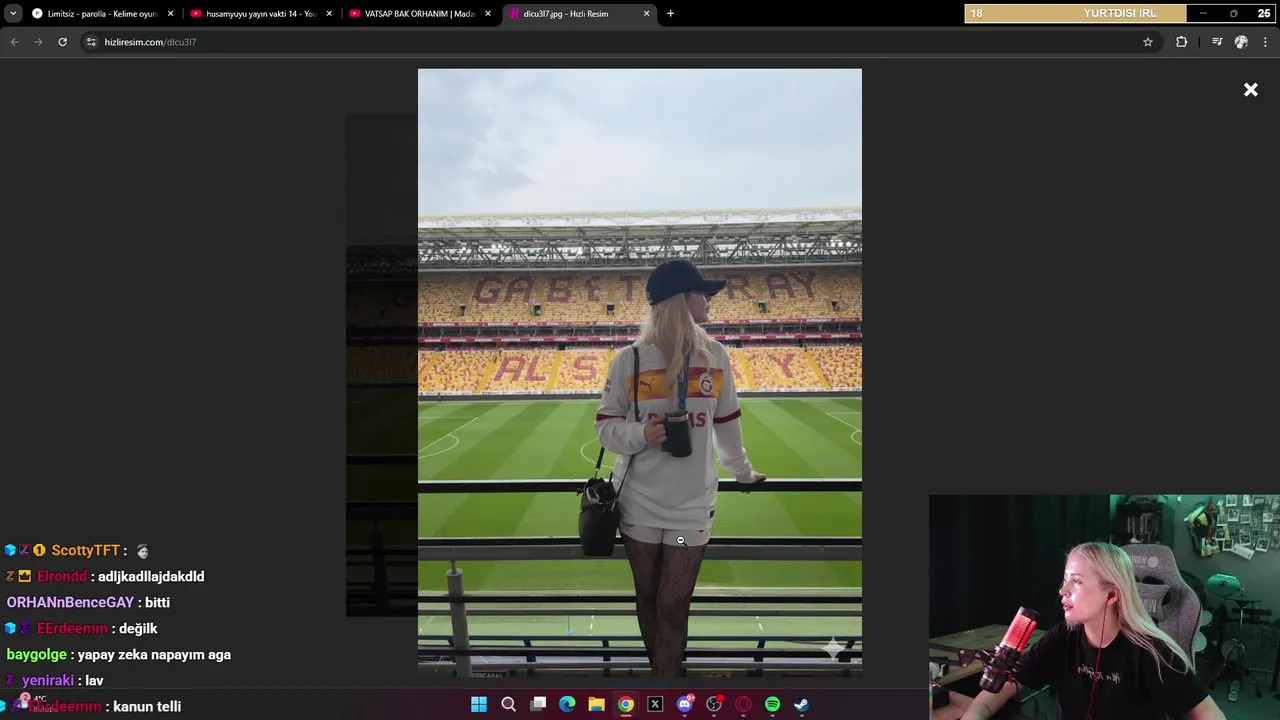
Task: Go forward in browser history
Action: (x=38, y=42)
